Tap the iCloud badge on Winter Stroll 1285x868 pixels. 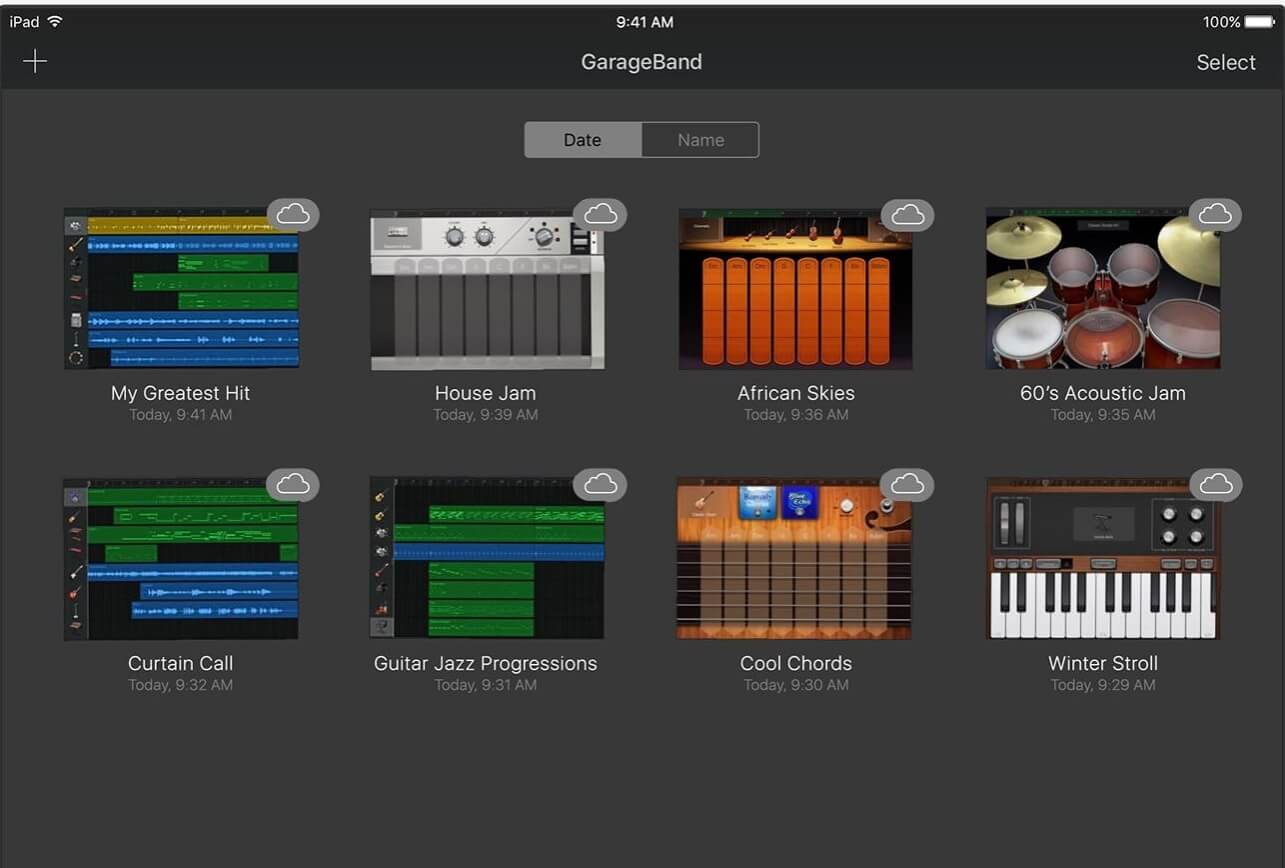pyautogui.click(x=1215, y=484)
